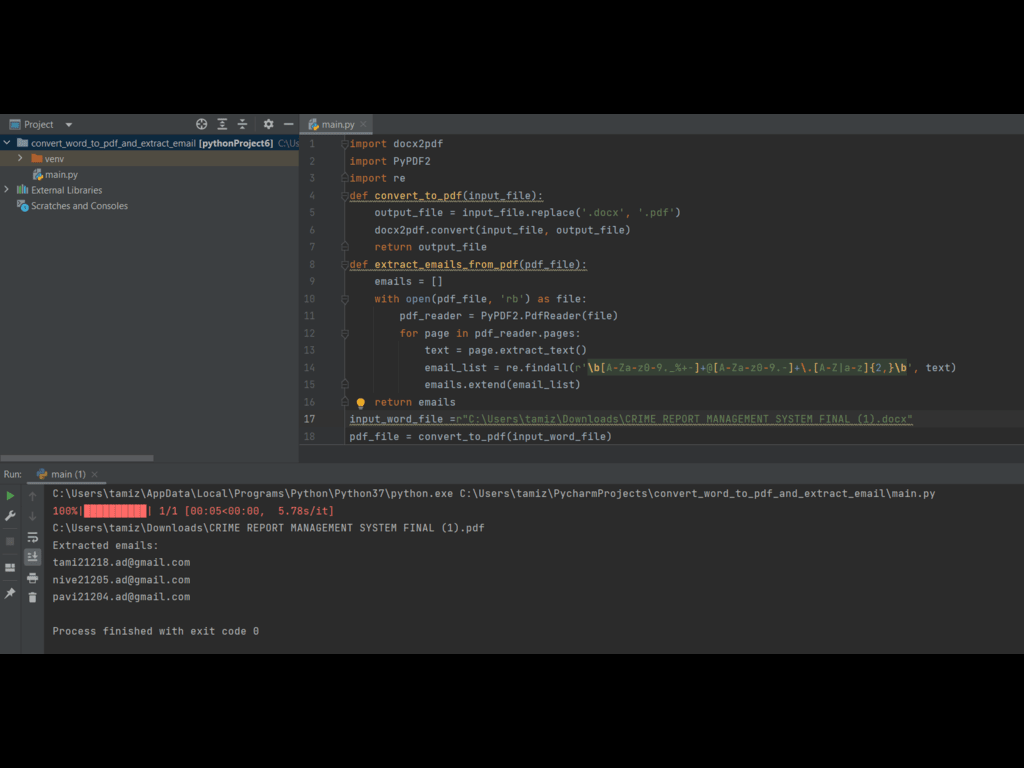This screenshot has height=768, width=1024.
Task: Collapse the convert_word_to_pdf_and_extract_email project root
Action: [7, 142]
